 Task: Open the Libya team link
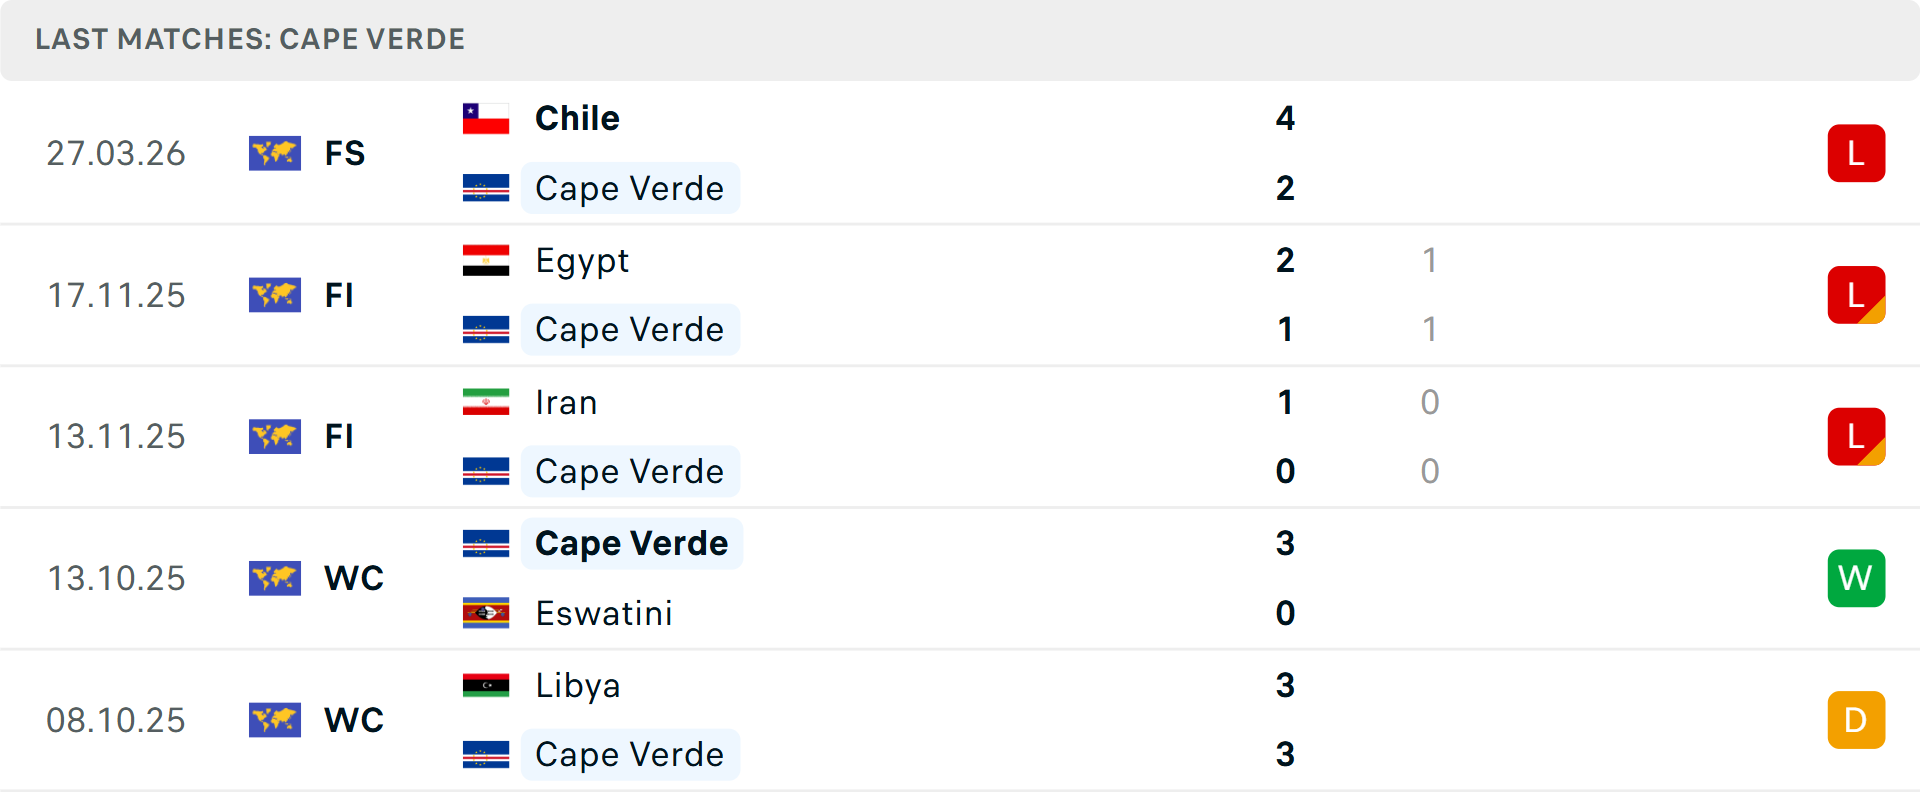point(578,685)
